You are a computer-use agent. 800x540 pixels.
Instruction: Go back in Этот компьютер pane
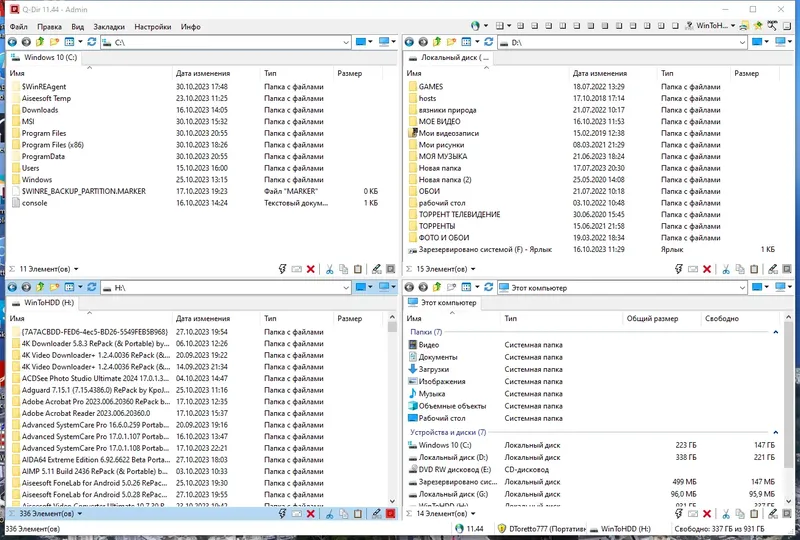[409, 287]
